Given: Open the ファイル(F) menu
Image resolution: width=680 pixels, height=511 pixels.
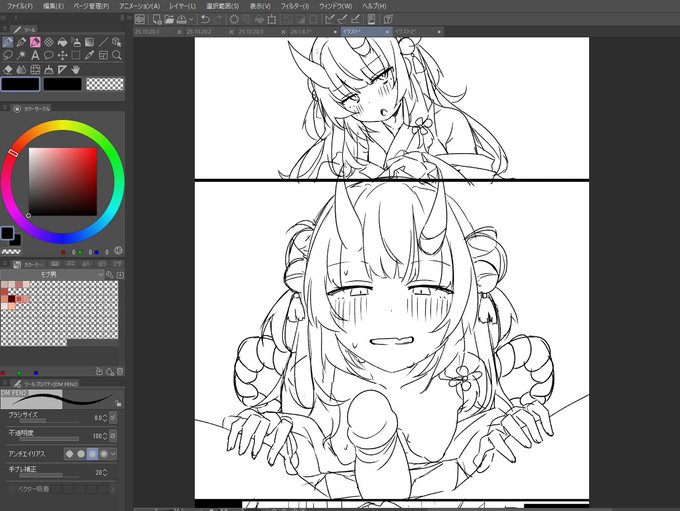Looking at the screenshot, I should (20, 6).
